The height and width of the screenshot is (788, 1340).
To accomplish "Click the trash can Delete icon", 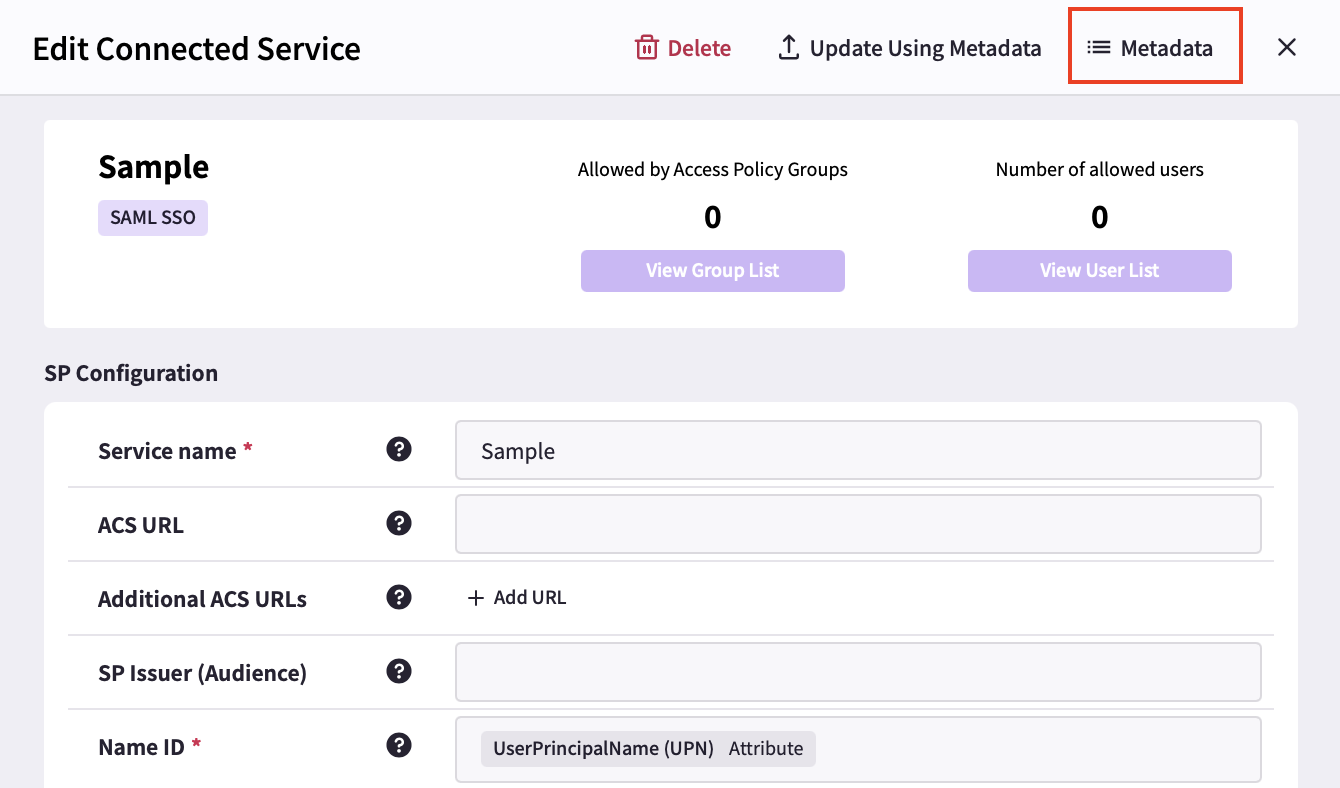I will pyautogui.click(x=647, y=47).
